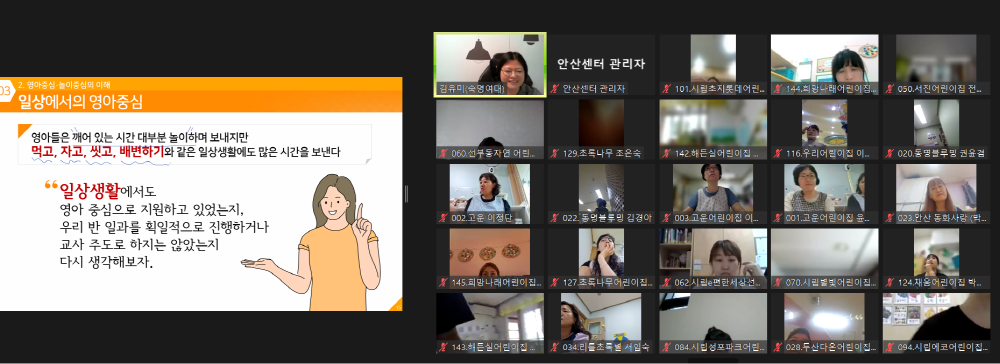Select the active speaker video 김유미(숙명여대)

pos(490,64)
